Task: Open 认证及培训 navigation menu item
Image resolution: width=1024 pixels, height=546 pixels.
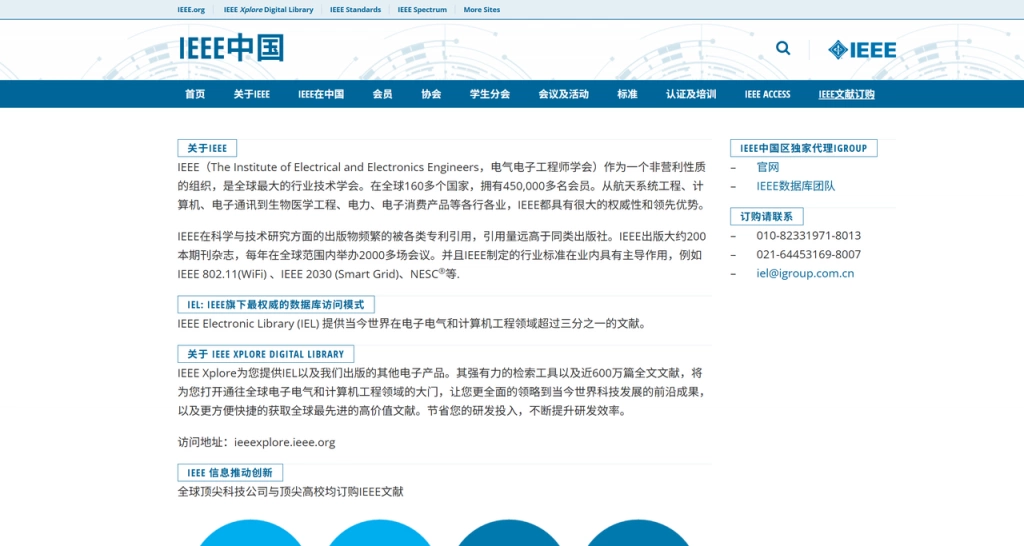Action: (x=691, y=94)
